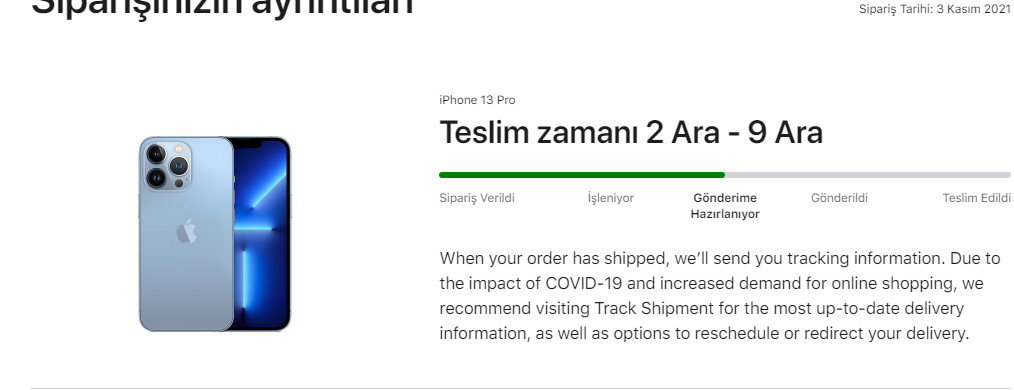The height and width of the screenshot is (390, 1014).
Task: Click the grey unfilled part of progress bar
Action: [868, 175]
